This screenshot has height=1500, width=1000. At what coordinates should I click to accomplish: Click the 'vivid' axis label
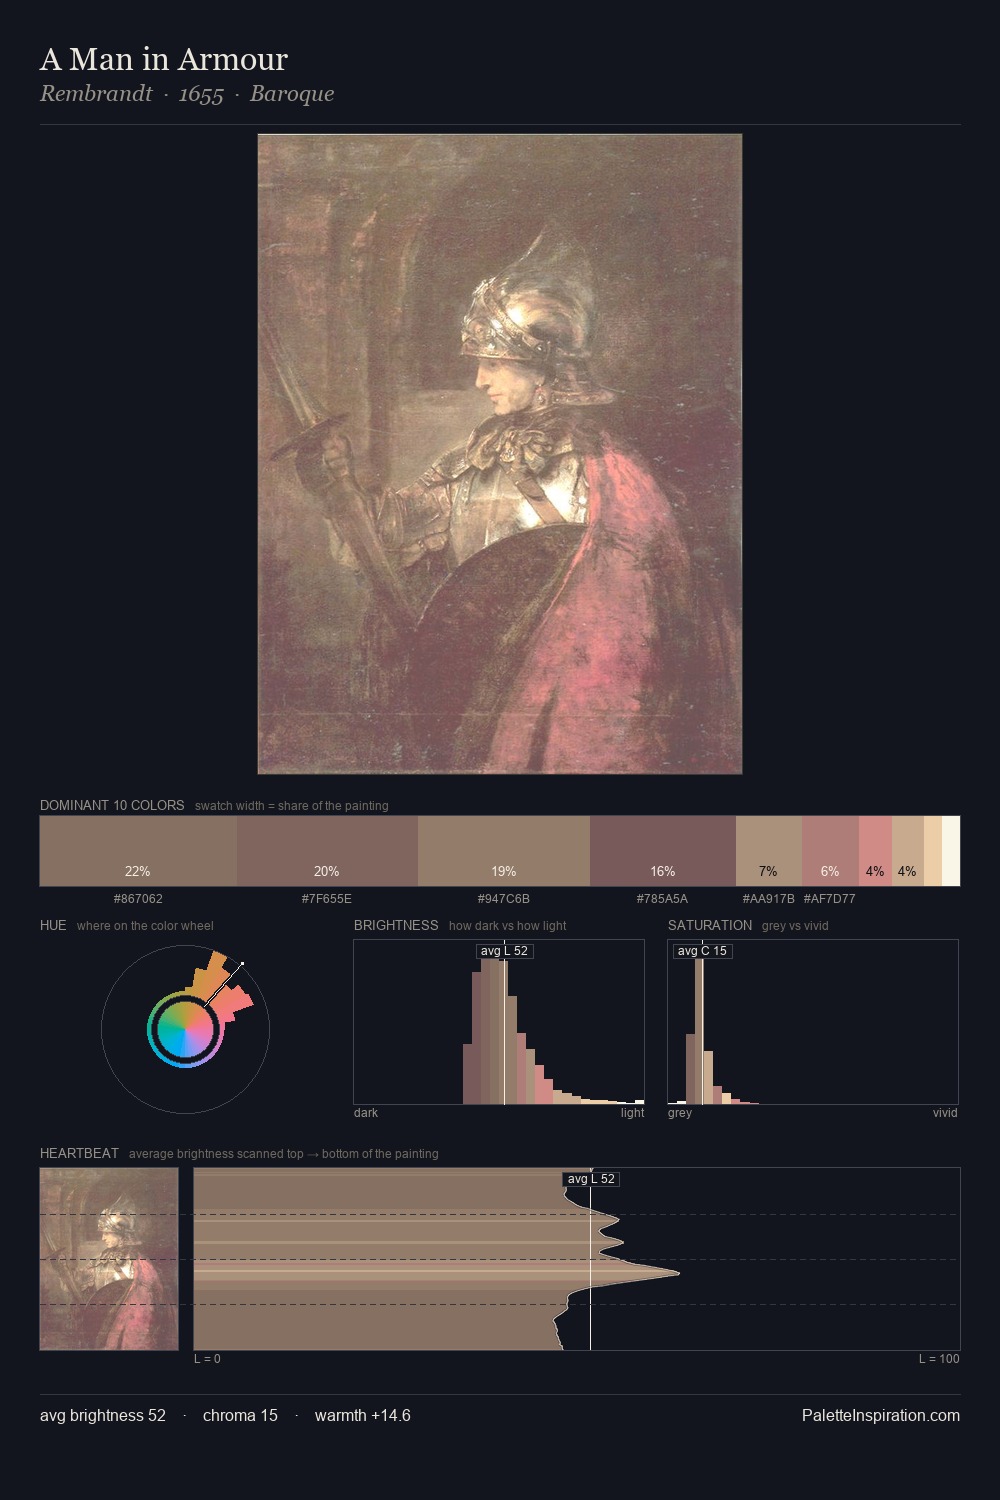click(x=945, y=1113)
